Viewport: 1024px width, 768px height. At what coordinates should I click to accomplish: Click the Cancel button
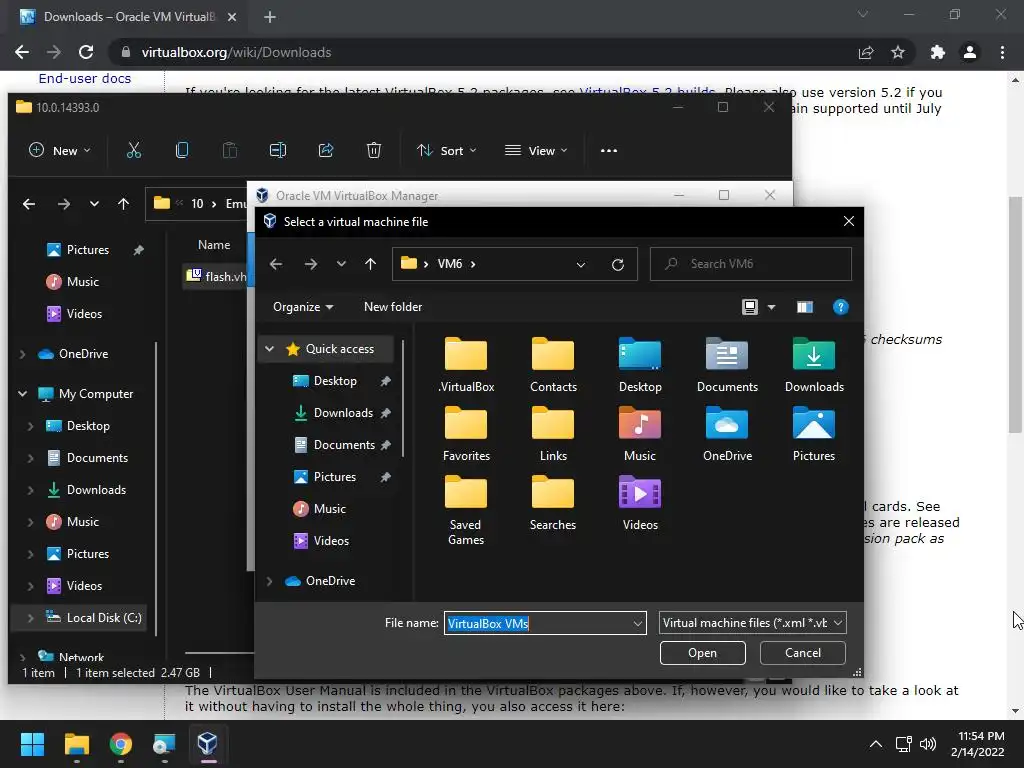[x=803, y=653]
